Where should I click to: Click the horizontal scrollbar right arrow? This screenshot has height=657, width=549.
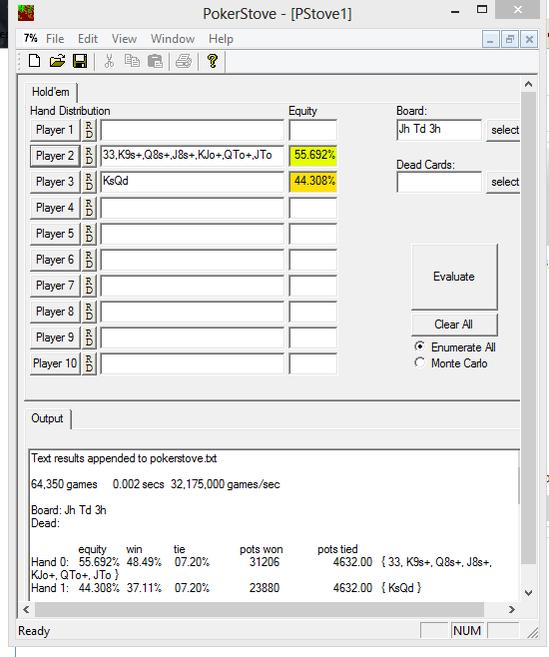(512, 609)
